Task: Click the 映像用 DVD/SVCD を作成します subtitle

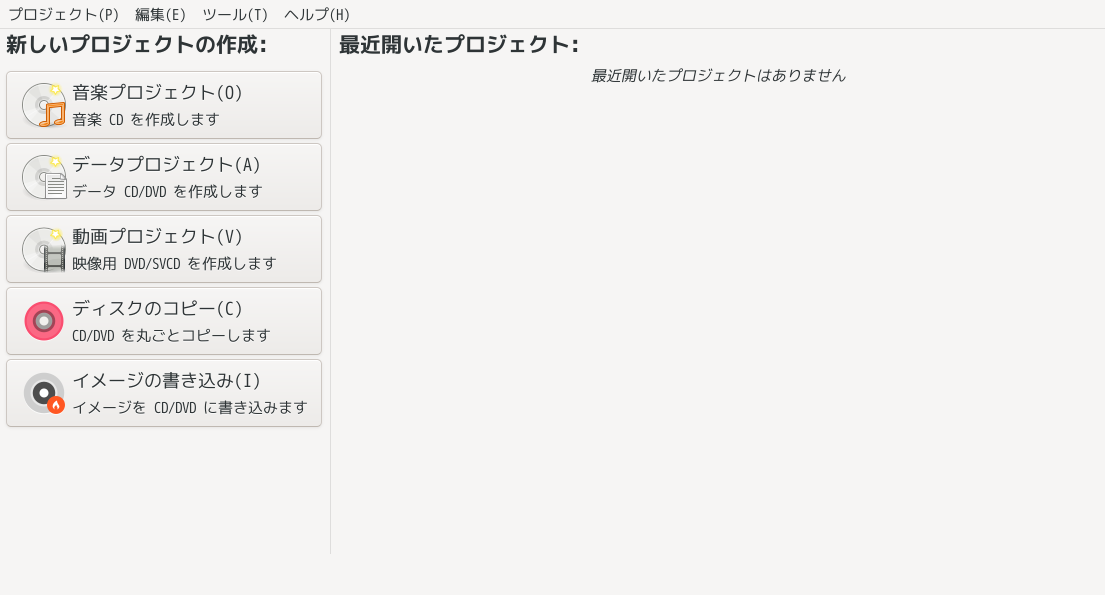Action: pyautogui.click(x=174, y=264)
